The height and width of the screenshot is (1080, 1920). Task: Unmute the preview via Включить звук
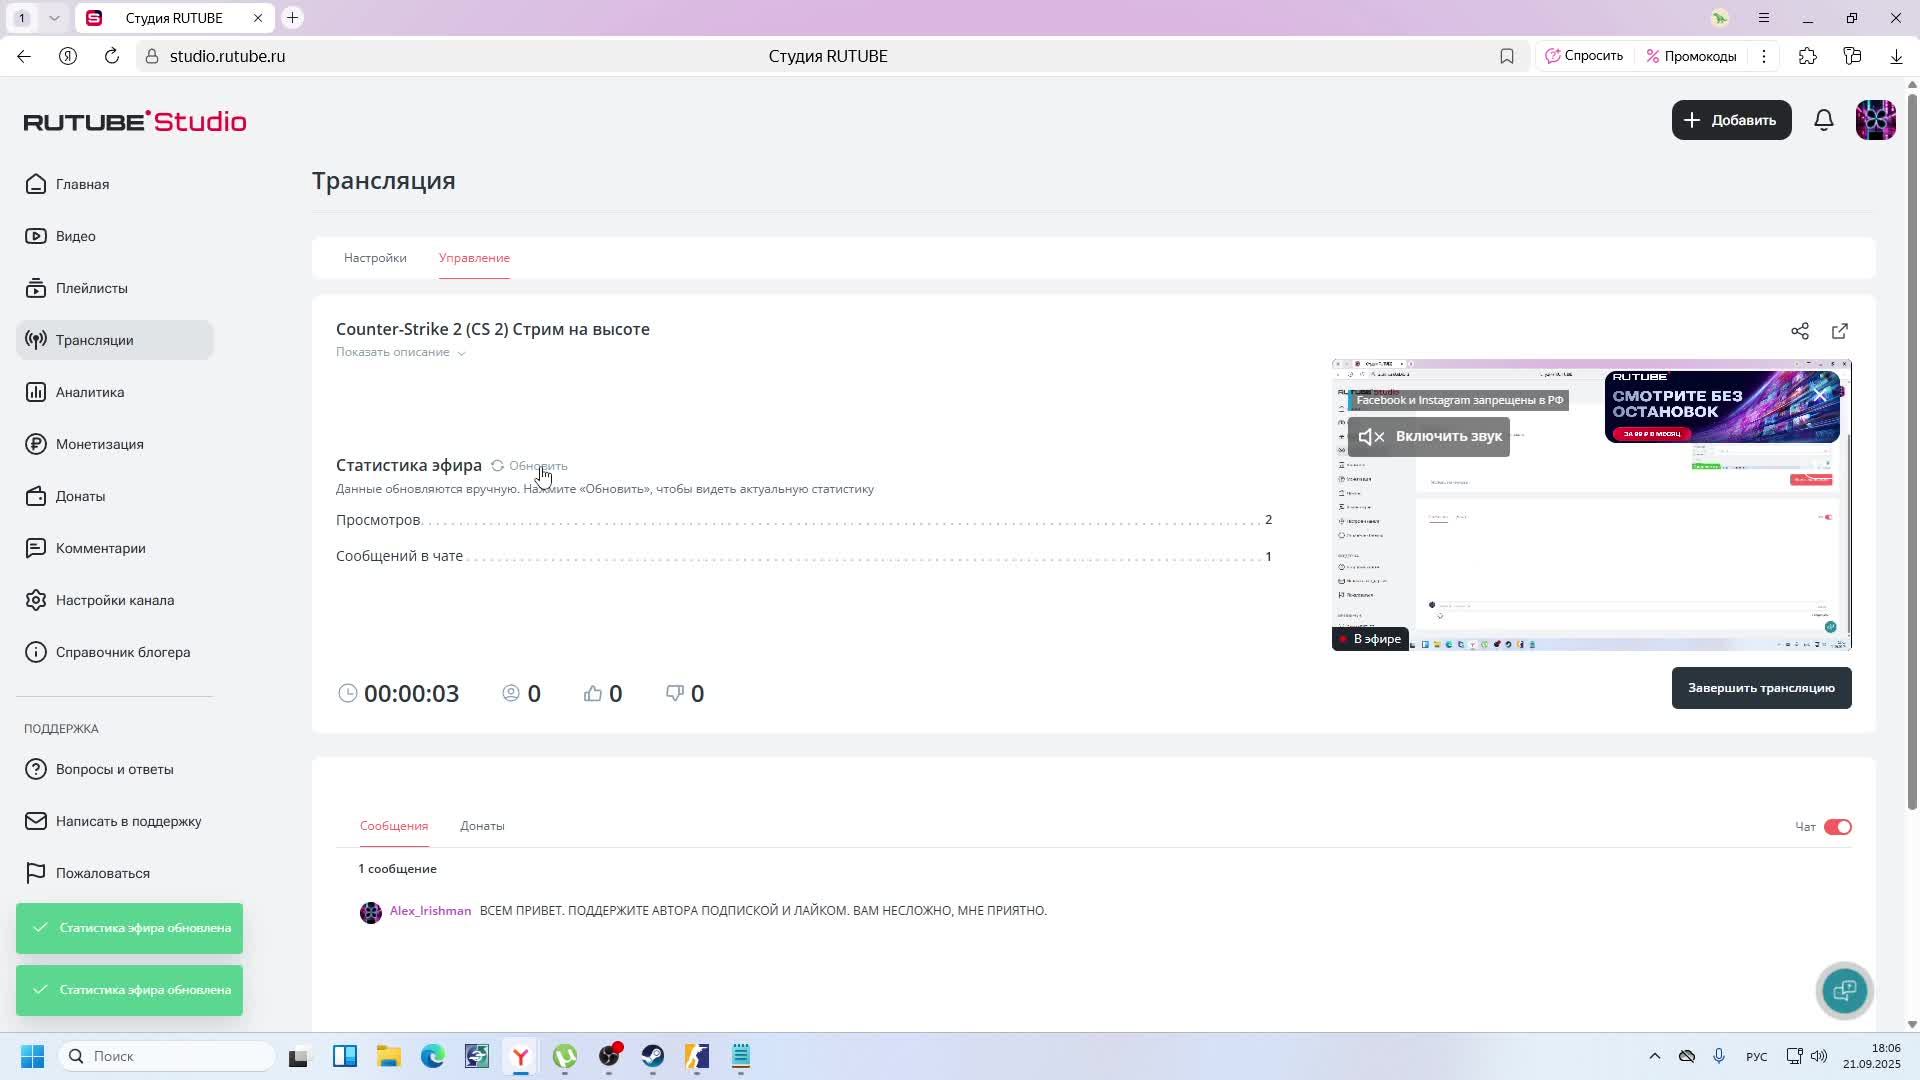(1429, 437)
